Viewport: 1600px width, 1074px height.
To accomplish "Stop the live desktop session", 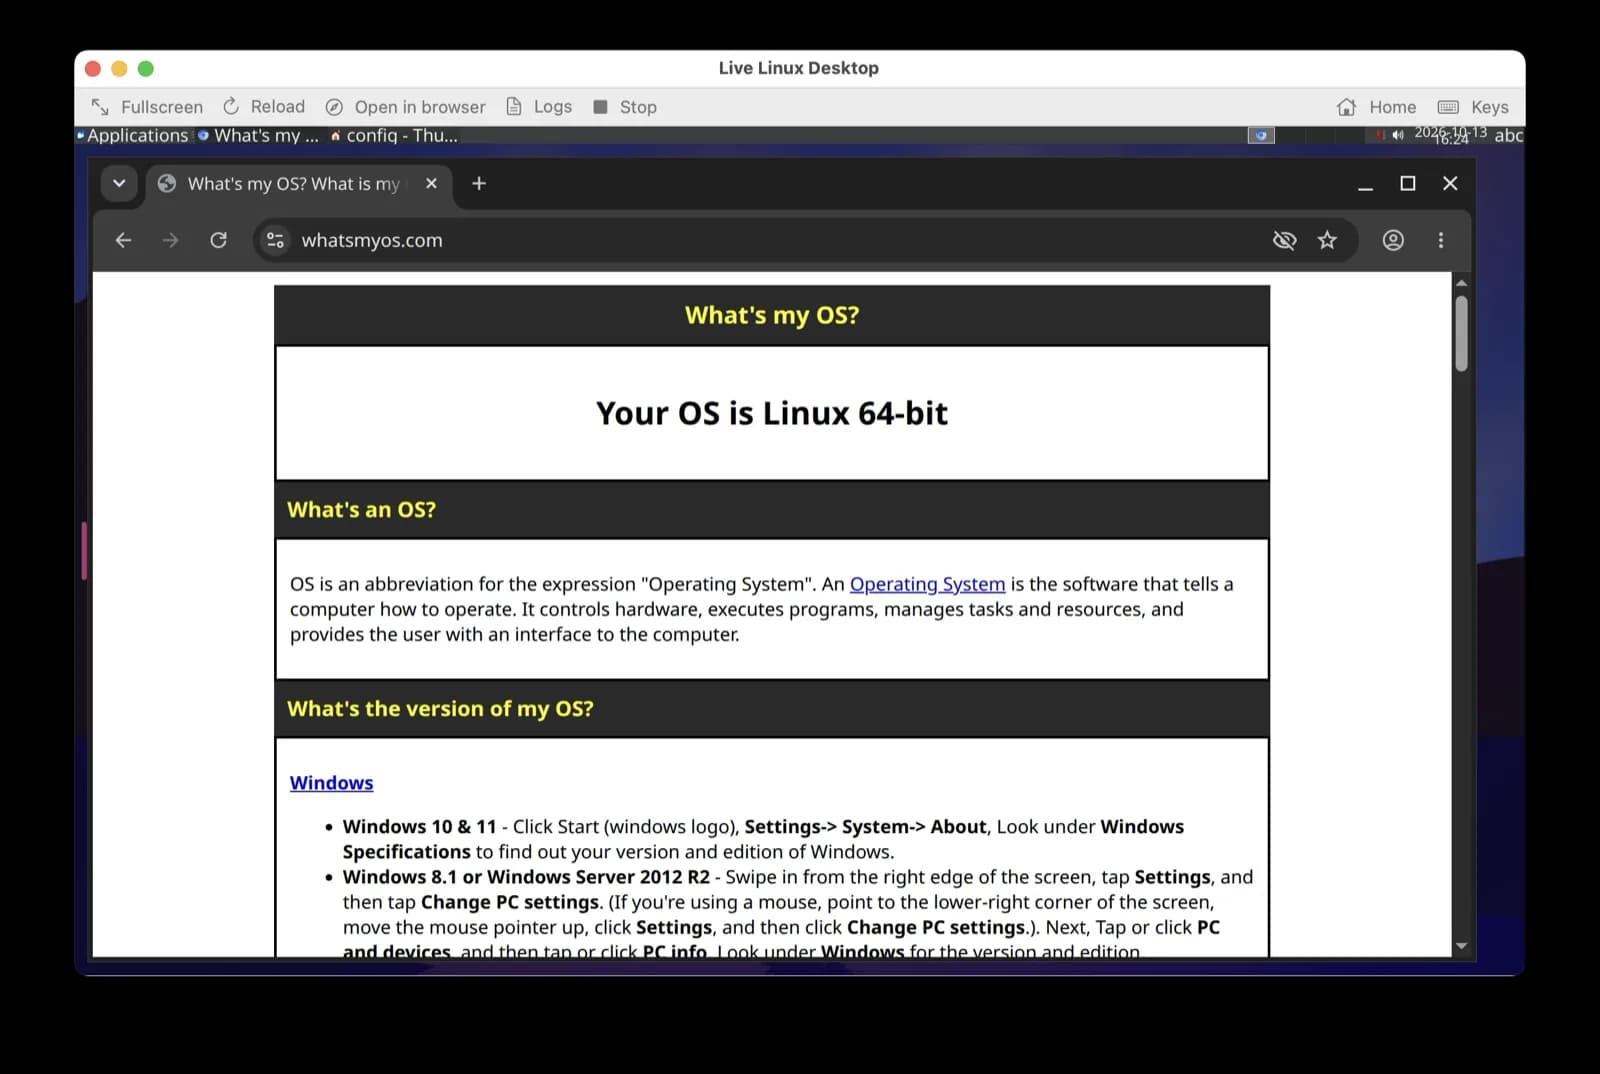I will tap(625, 107).
